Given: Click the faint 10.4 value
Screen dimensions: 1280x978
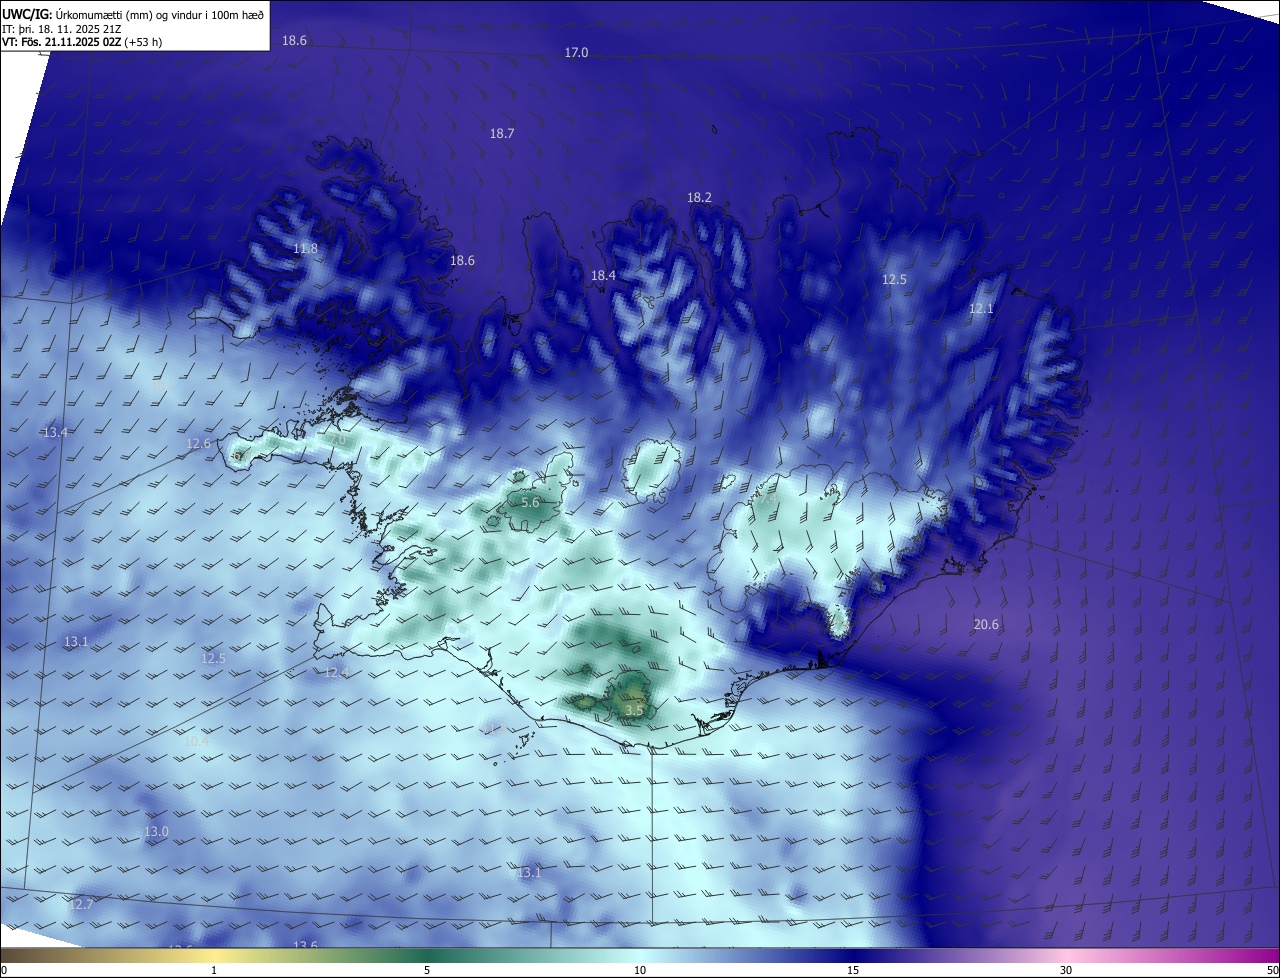Looking at the screenshot, I should [196, 742].
